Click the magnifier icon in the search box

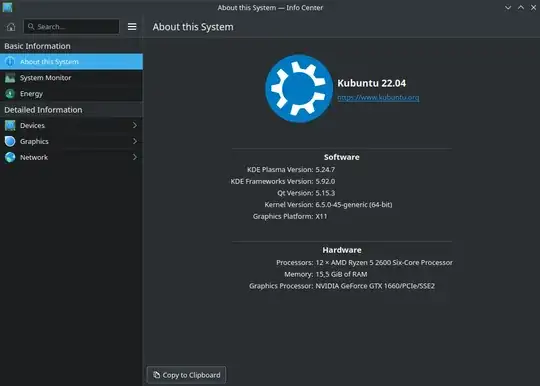coord(31,27)
